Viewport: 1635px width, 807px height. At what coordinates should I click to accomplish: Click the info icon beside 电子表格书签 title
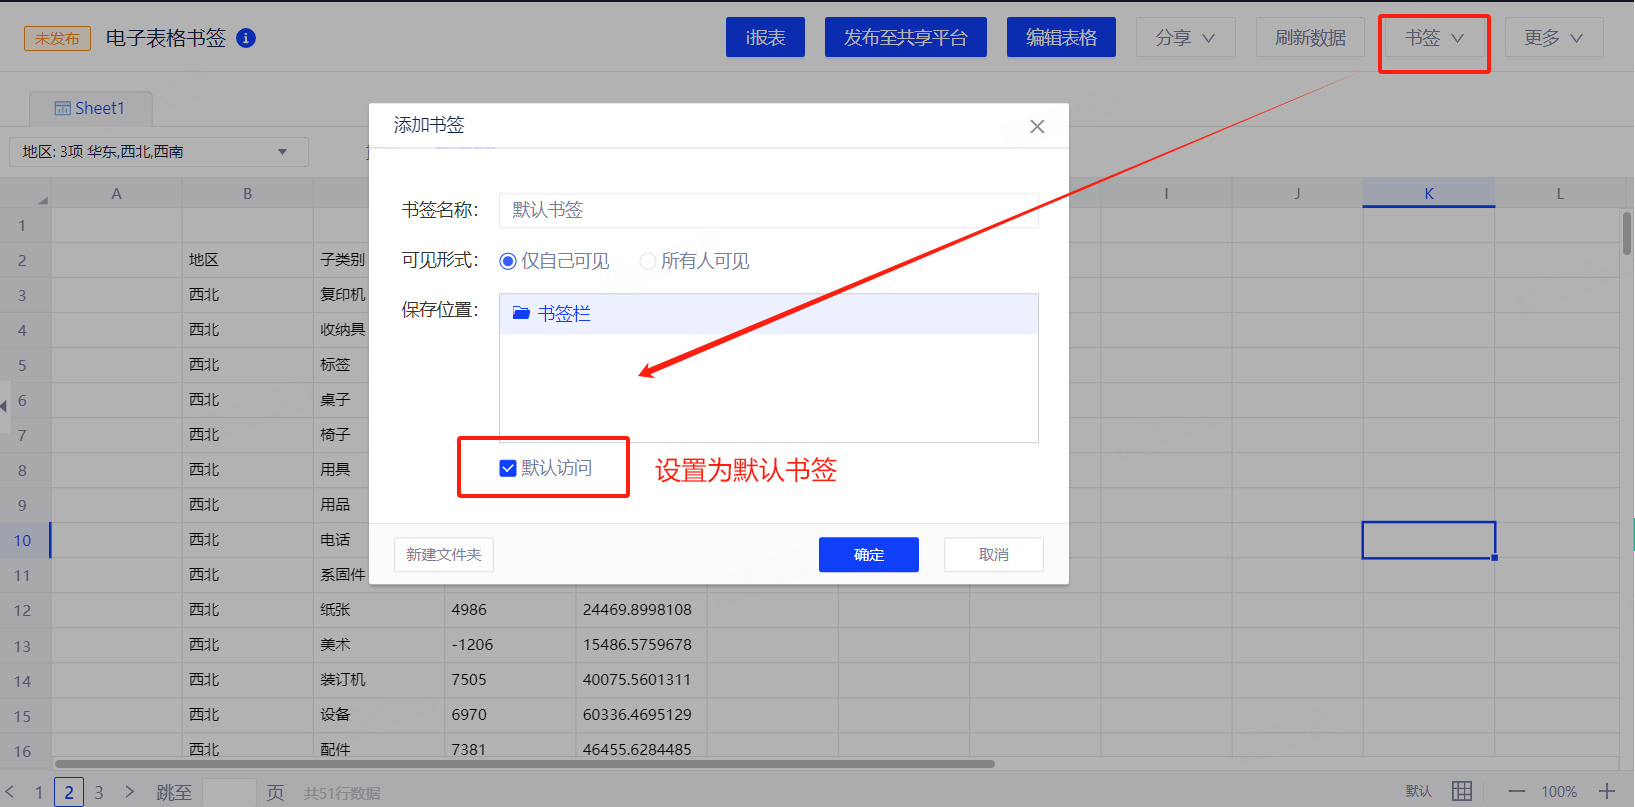246,38
